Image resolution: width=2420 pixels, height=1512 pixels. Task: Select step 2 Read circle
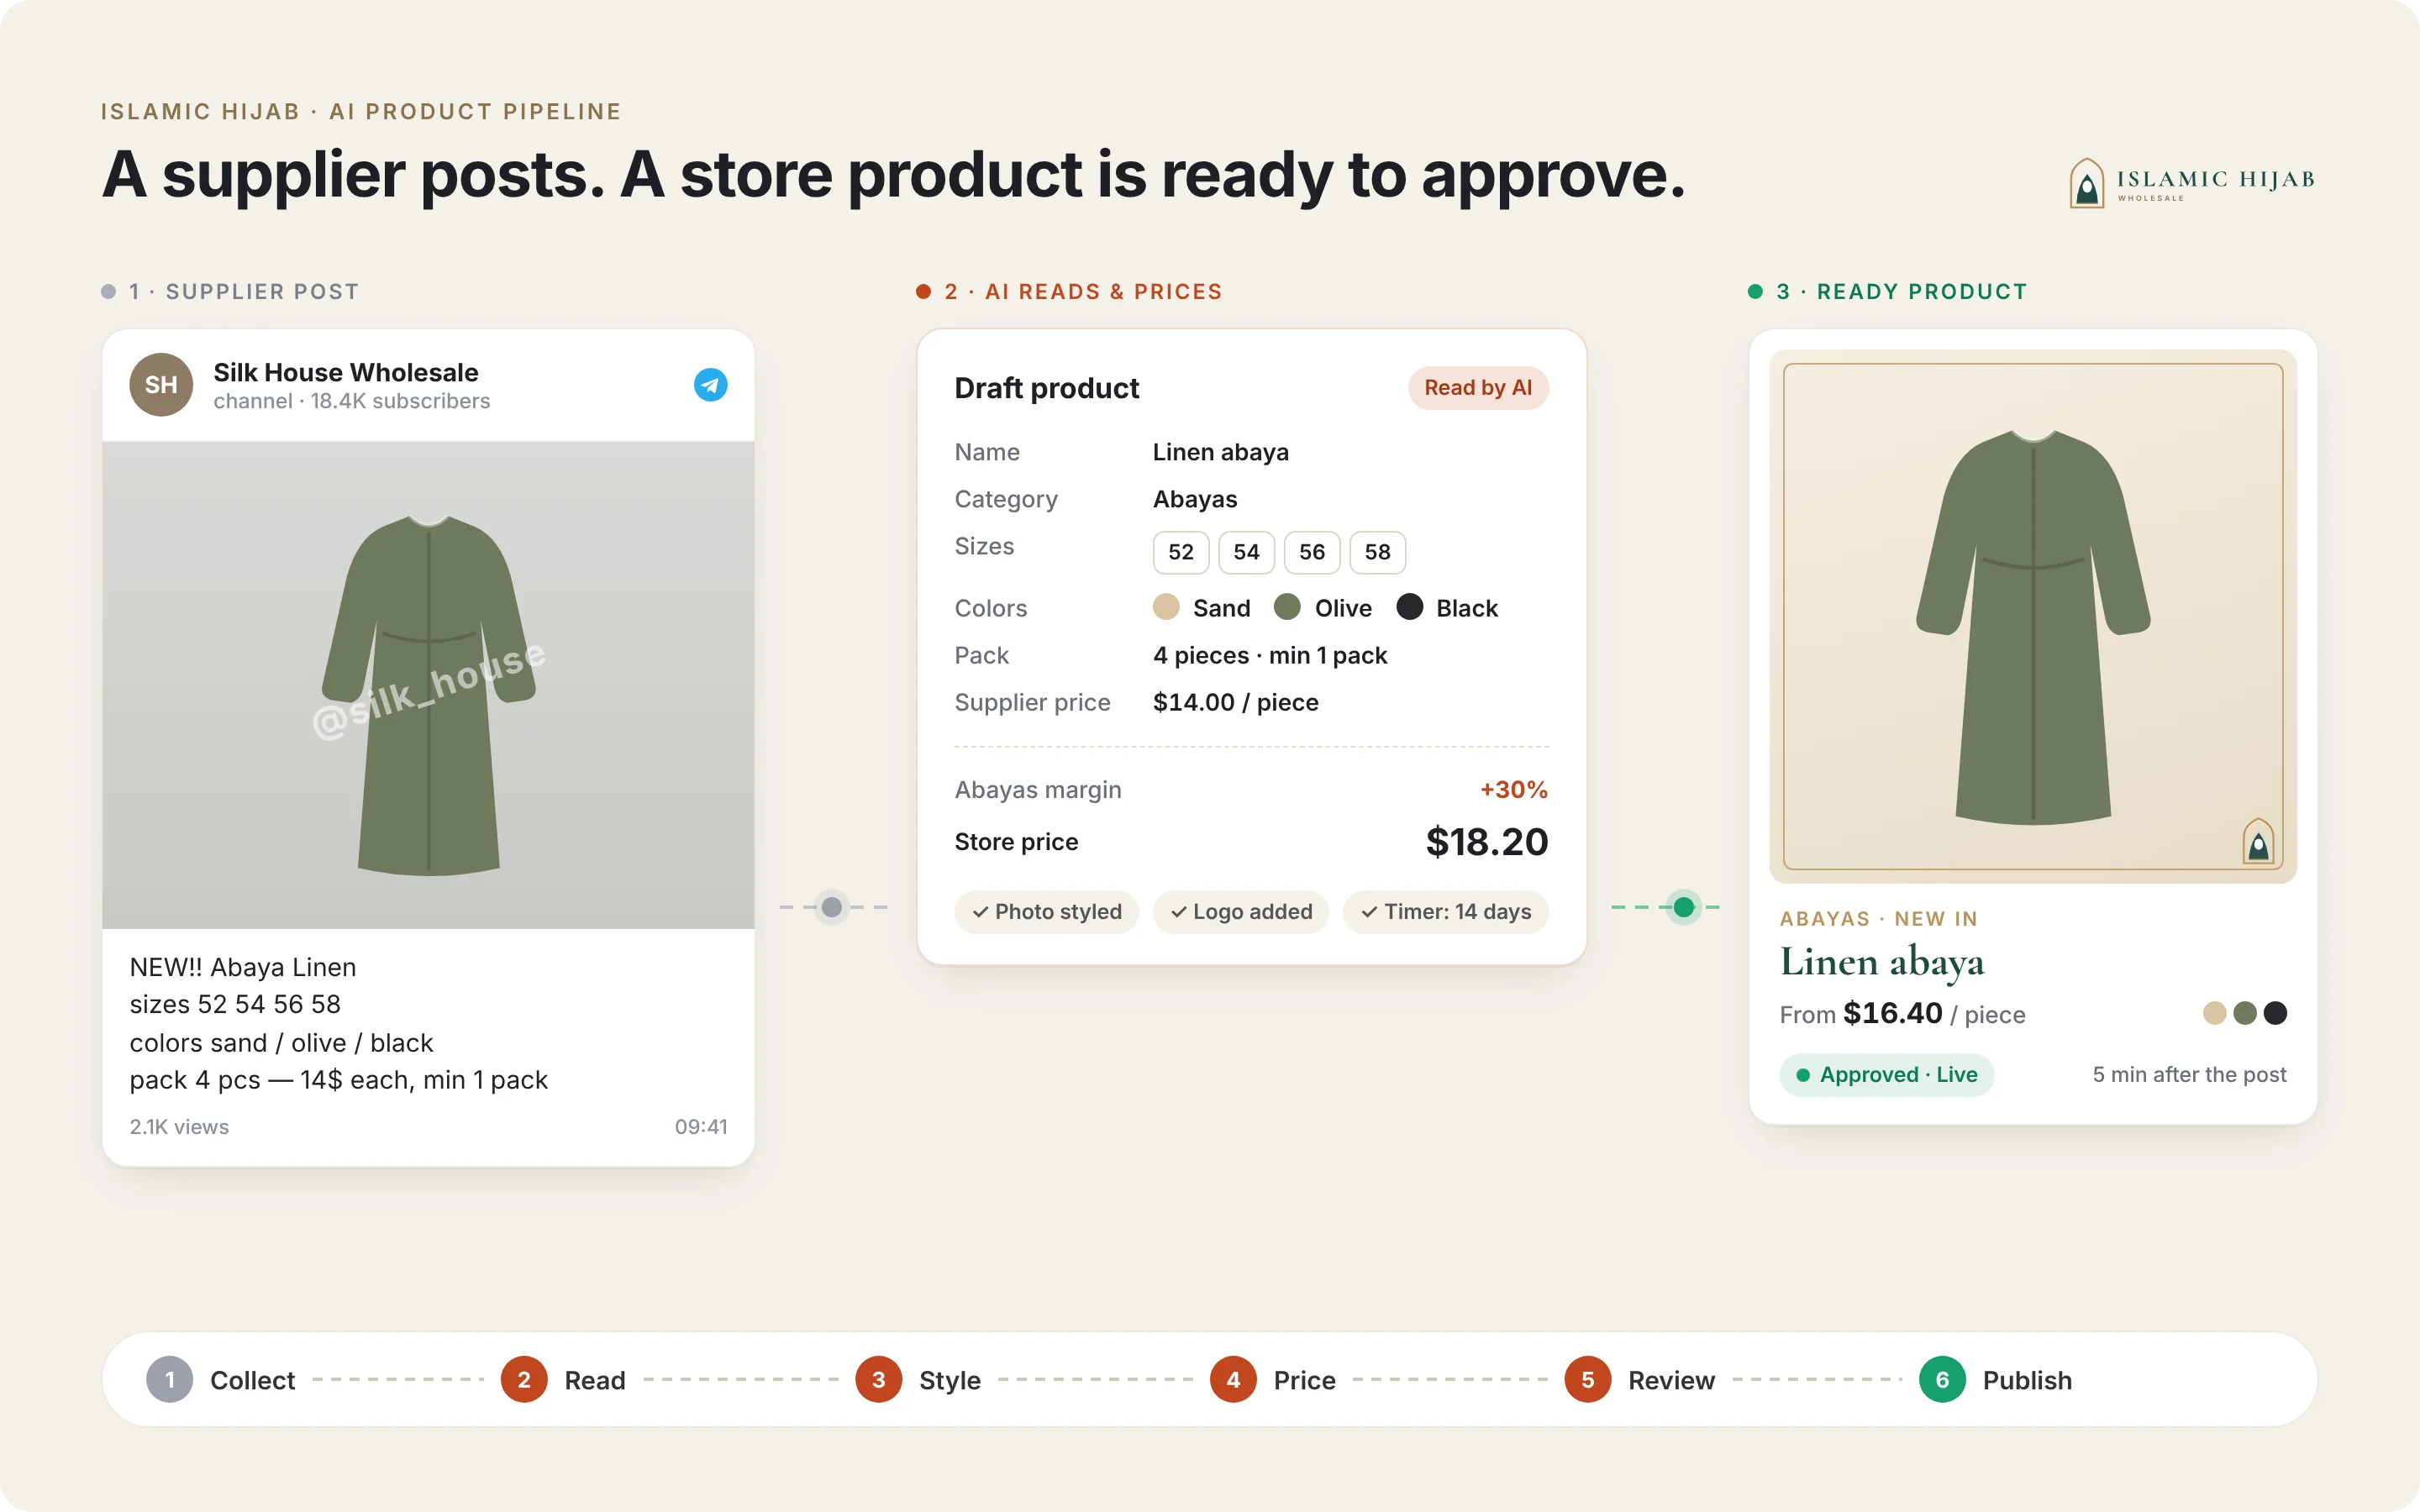pyautogui.click(x=524, y=1380)
